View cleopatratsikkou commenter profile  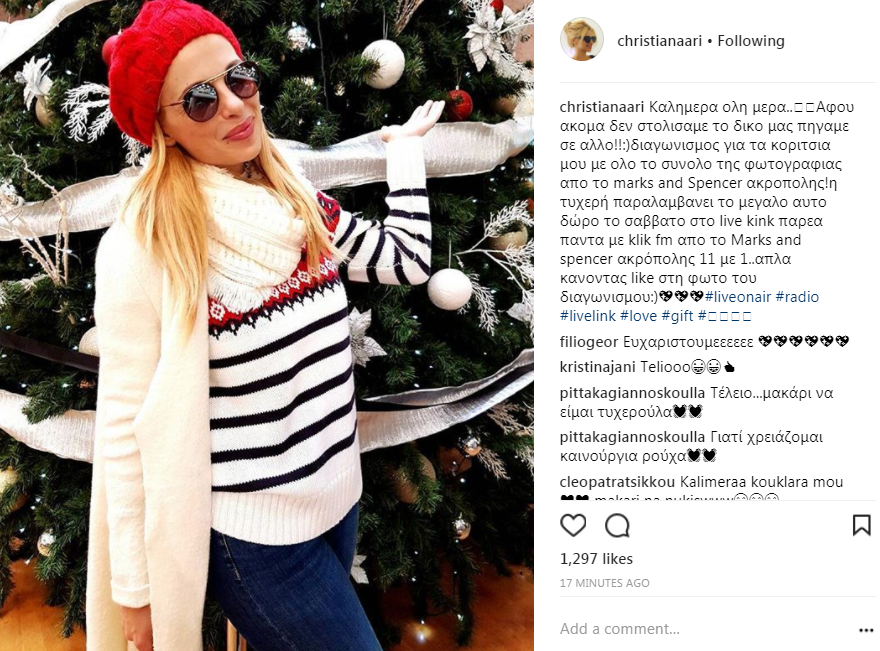(617, 482)
